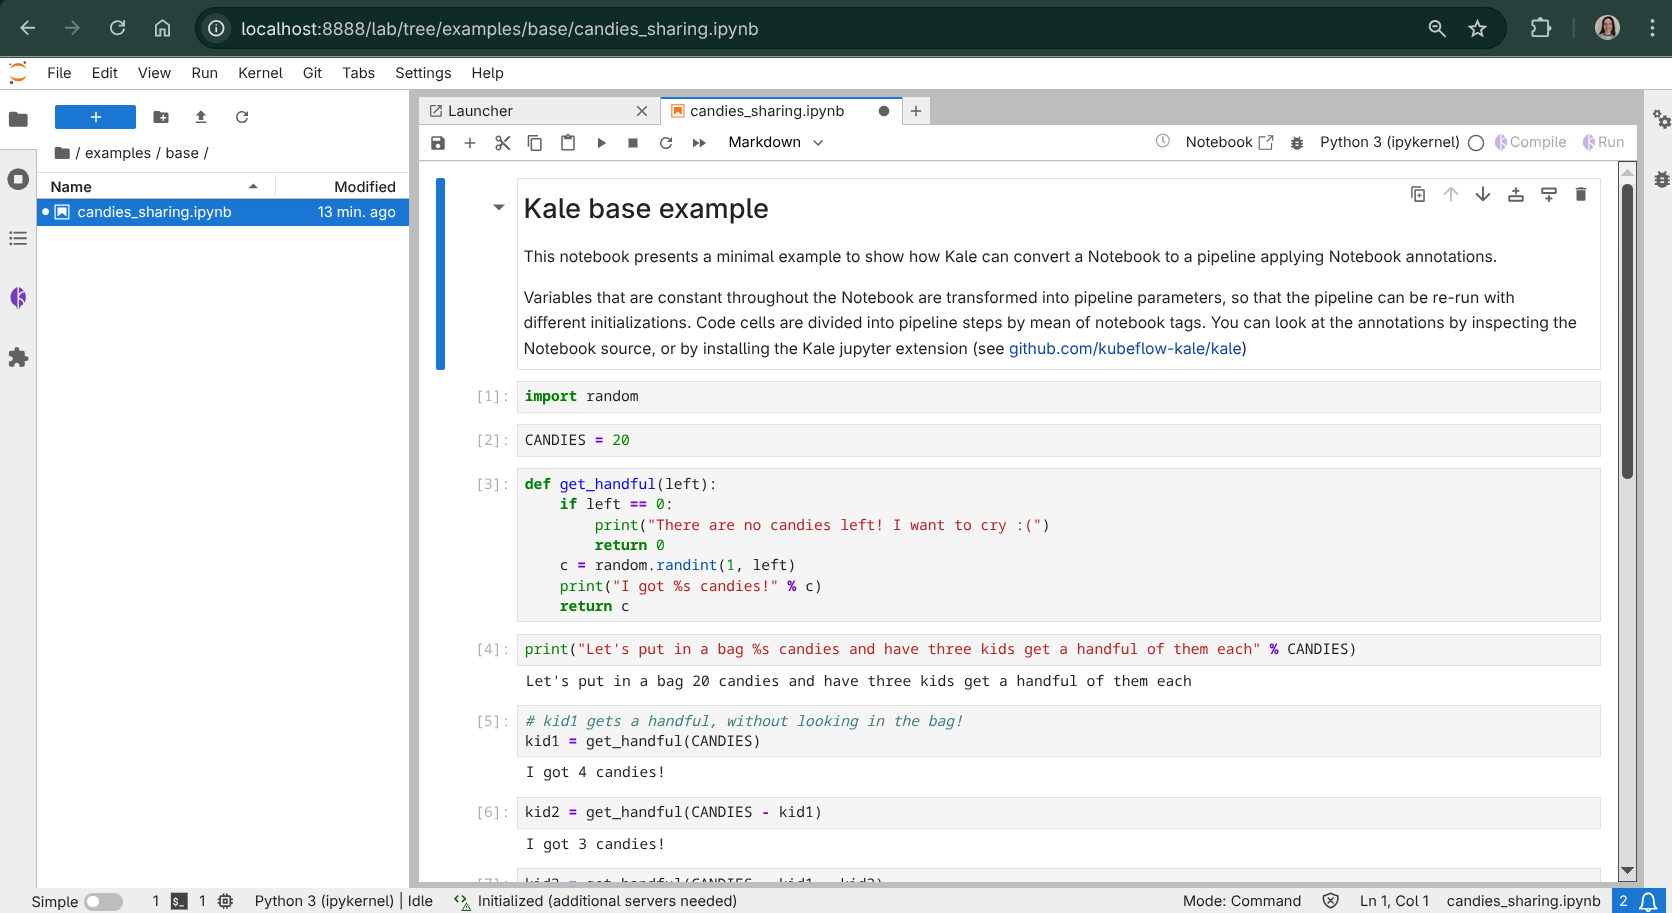Image resolution: width=1672 pixels, height=913 pixels.
Task: Open the cell type dropdown showing Markdown
Action: [776, 142]
